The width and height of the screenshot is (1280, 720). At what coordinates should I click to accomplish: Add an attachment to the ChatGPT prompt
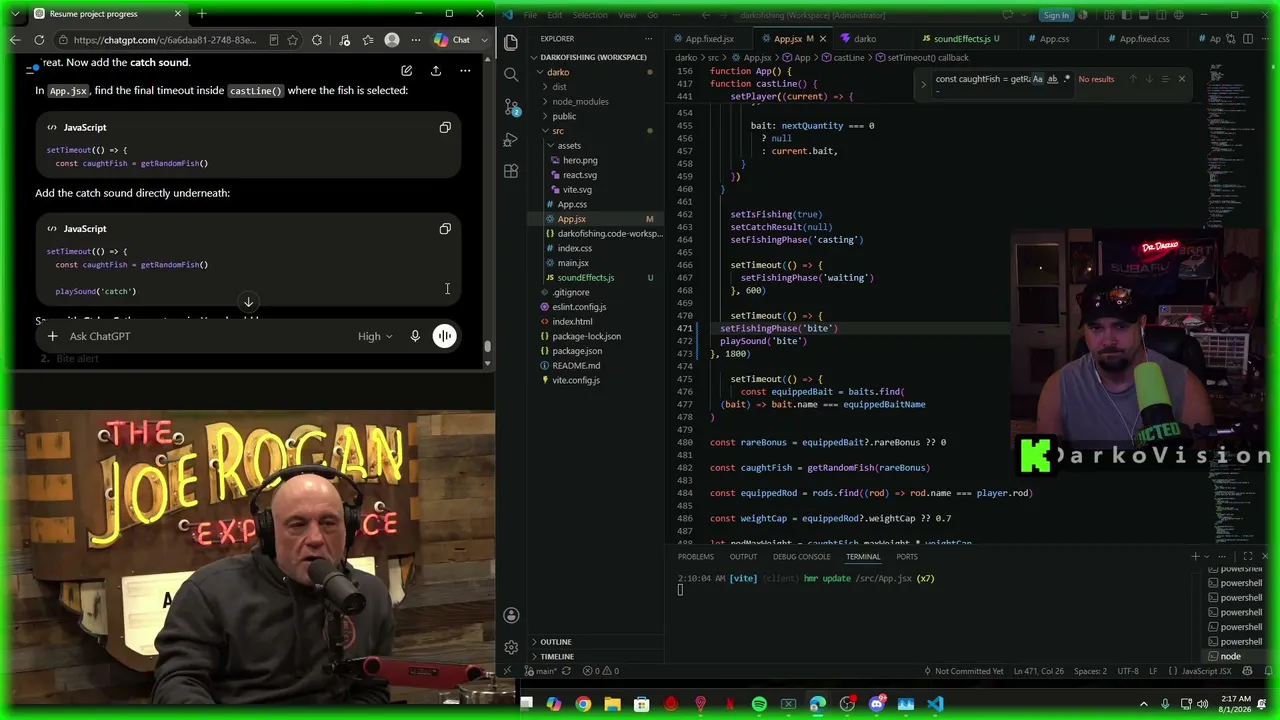[x=52, y=336]
